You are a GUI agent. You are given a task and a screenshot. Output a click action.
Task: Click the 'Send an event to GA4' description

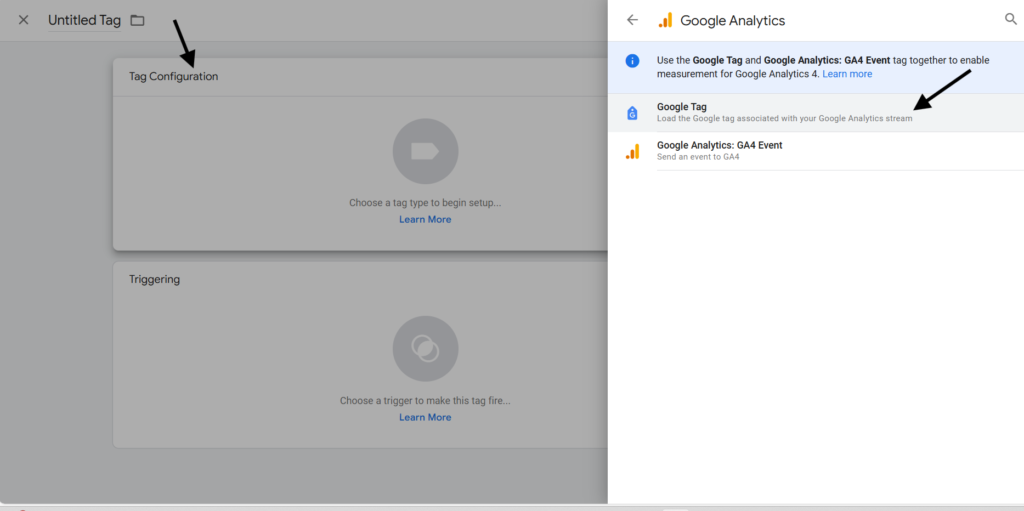click(698, 157)
